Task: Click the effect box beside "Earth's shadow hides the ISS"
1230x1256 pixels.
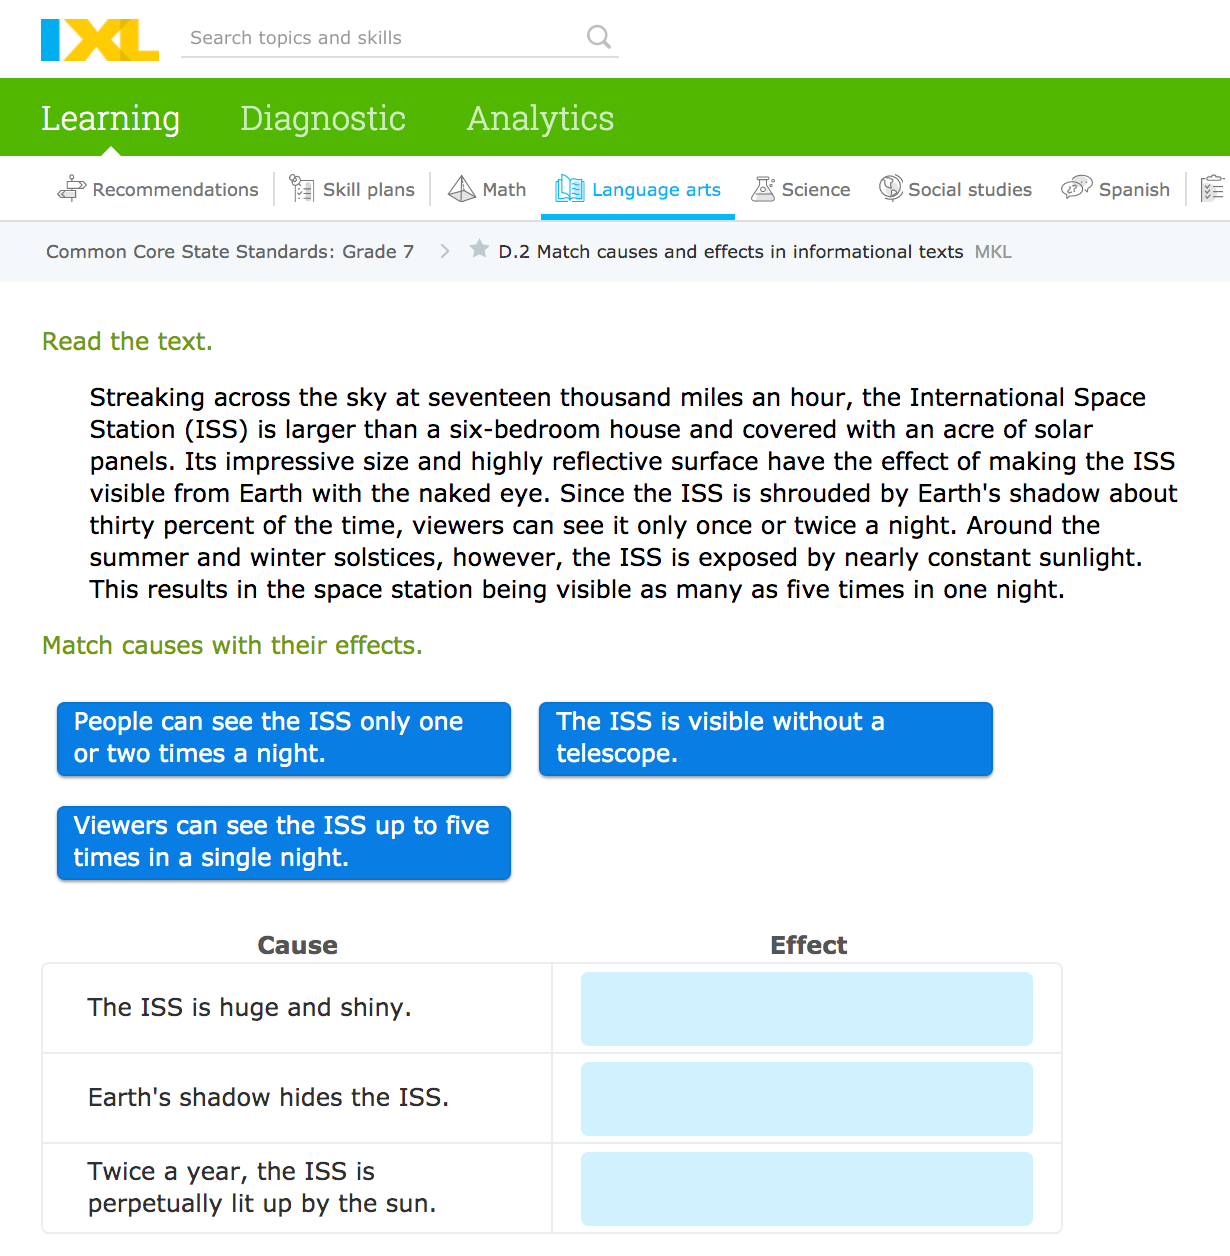Action: tap(806, 1098)
